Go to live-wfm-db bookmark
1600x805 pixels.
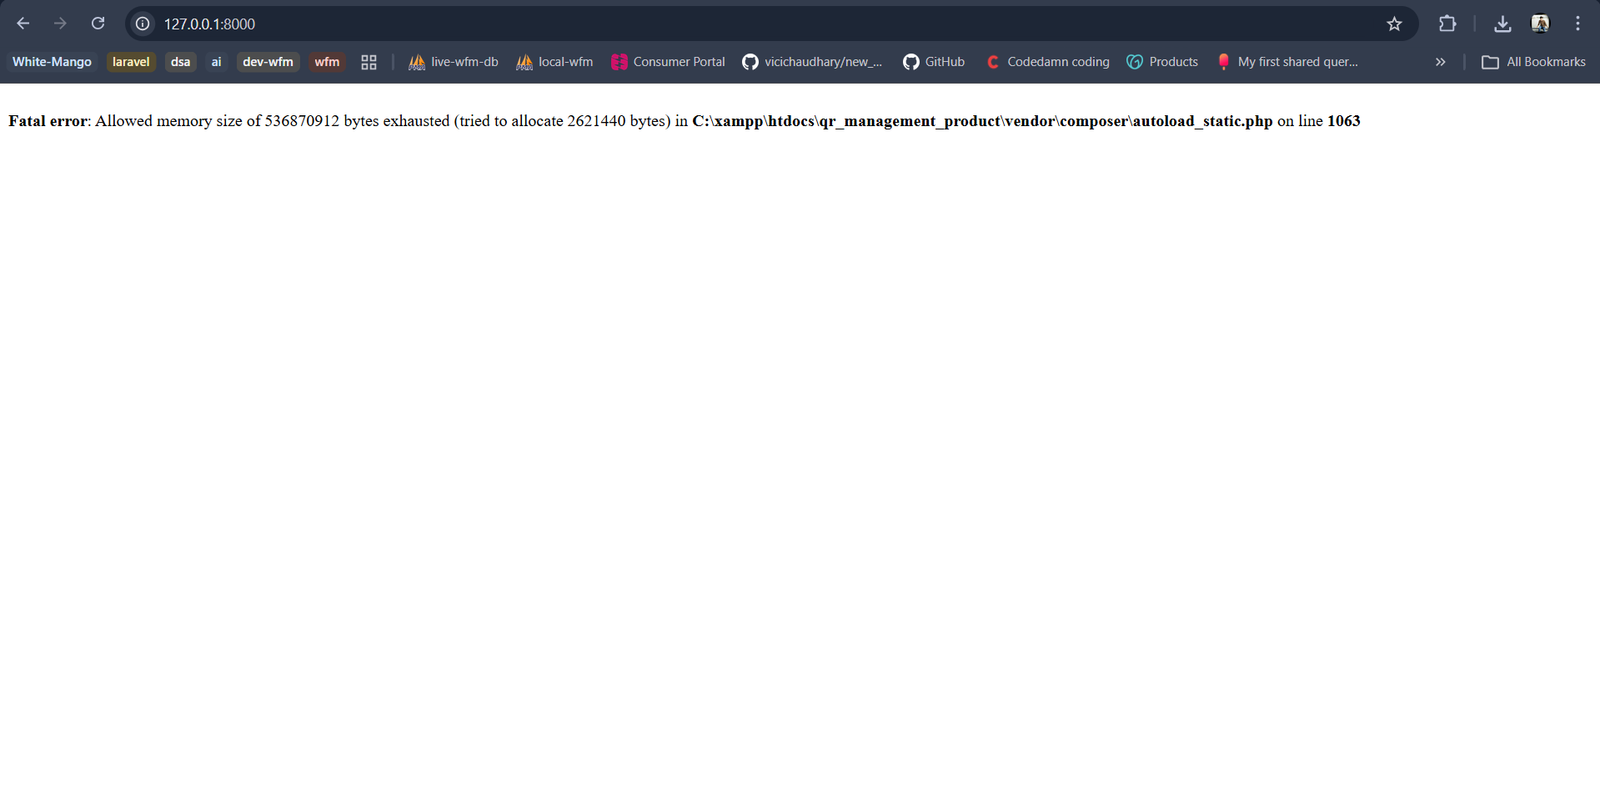453,62
